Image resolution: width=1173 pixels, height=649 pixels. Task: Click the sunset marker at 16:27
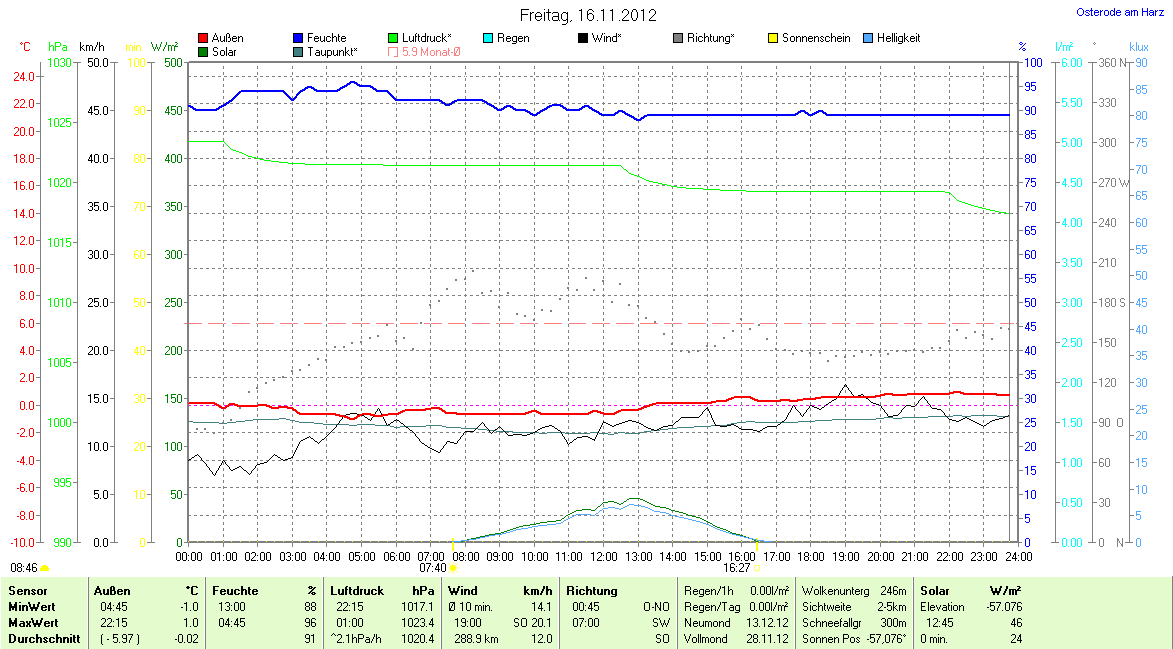click(755, 568)
